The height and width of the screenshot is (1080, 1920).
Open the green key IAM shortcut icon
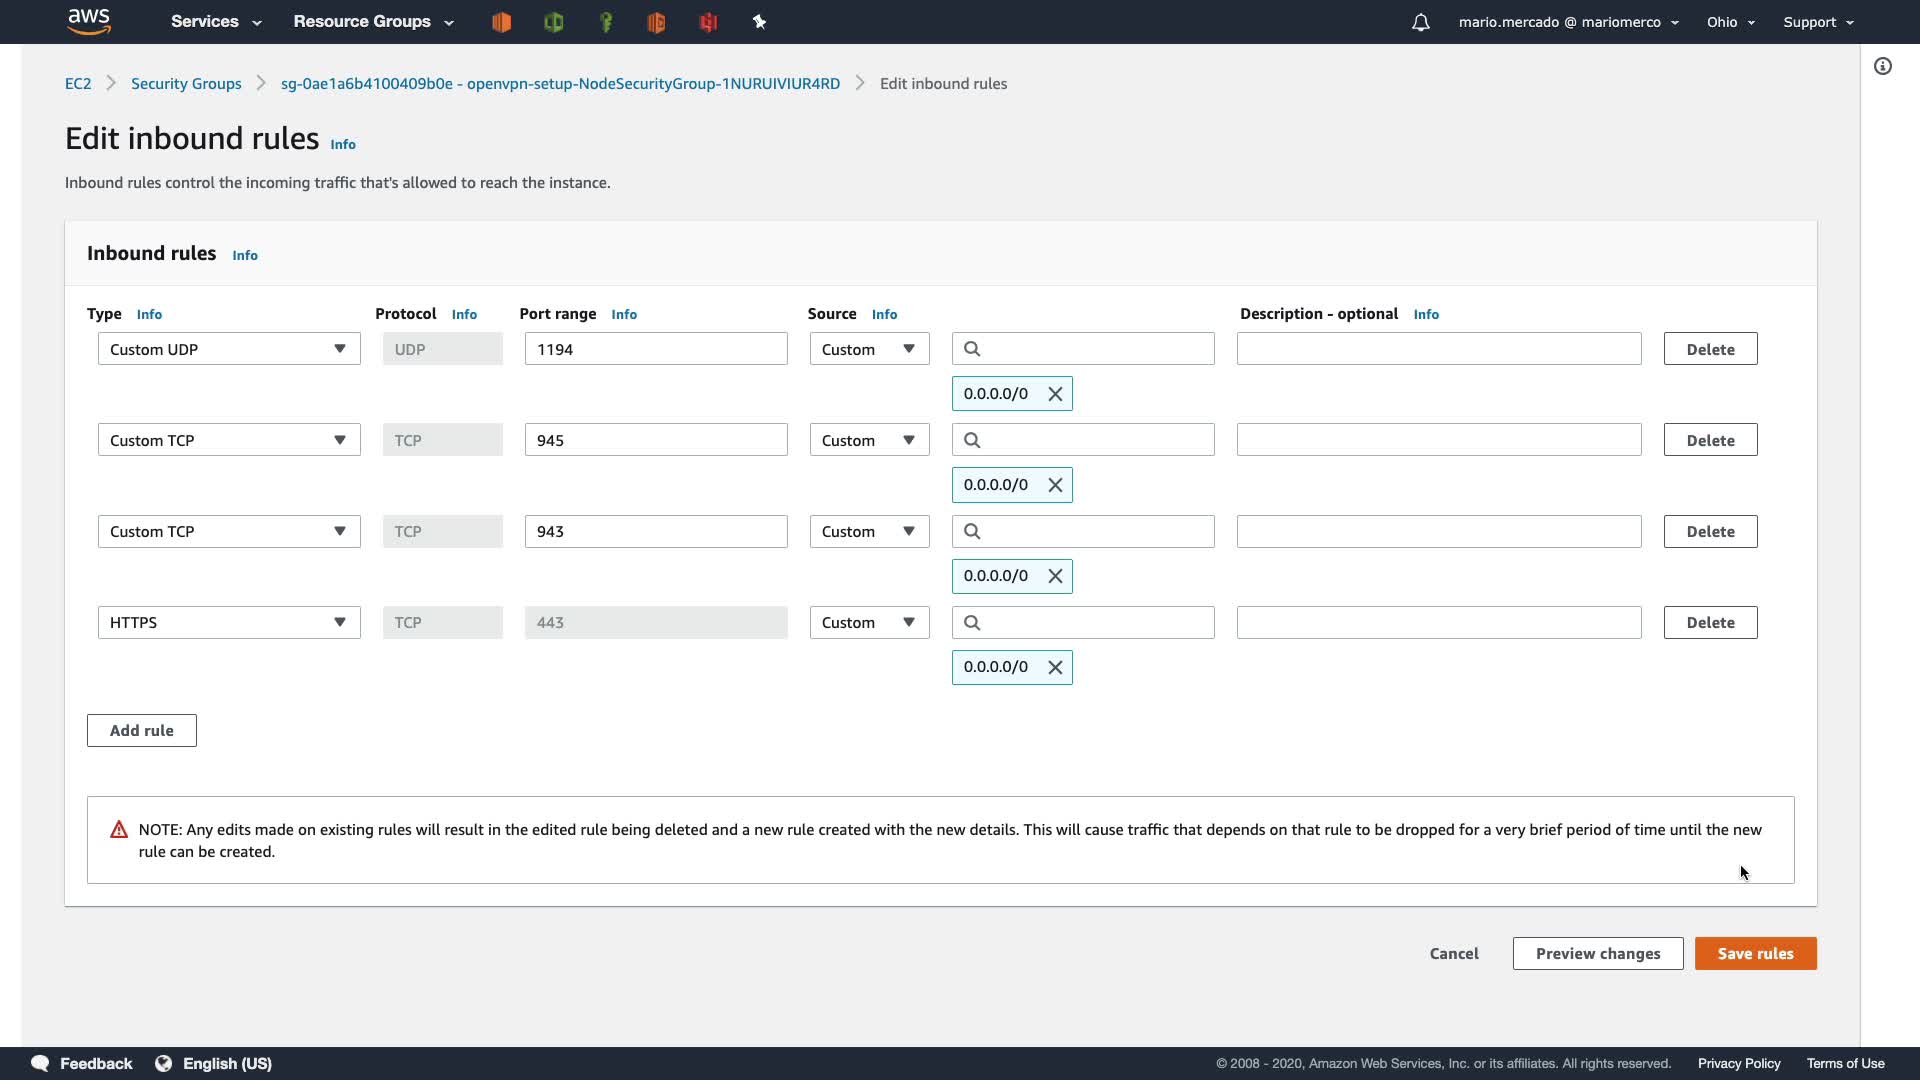tap(606, 22)
